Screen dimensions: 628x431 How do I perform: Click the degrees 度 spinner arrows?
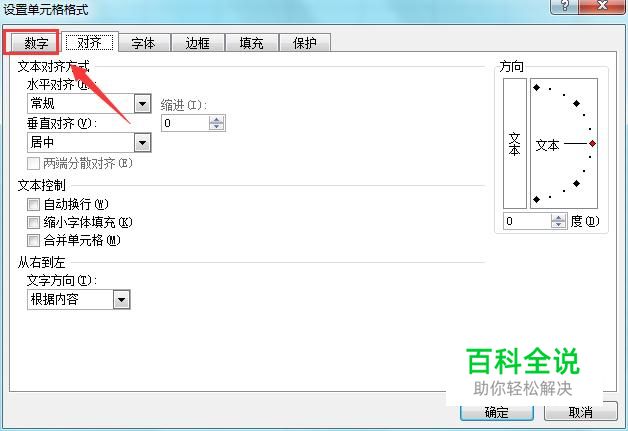click(558, 221)
